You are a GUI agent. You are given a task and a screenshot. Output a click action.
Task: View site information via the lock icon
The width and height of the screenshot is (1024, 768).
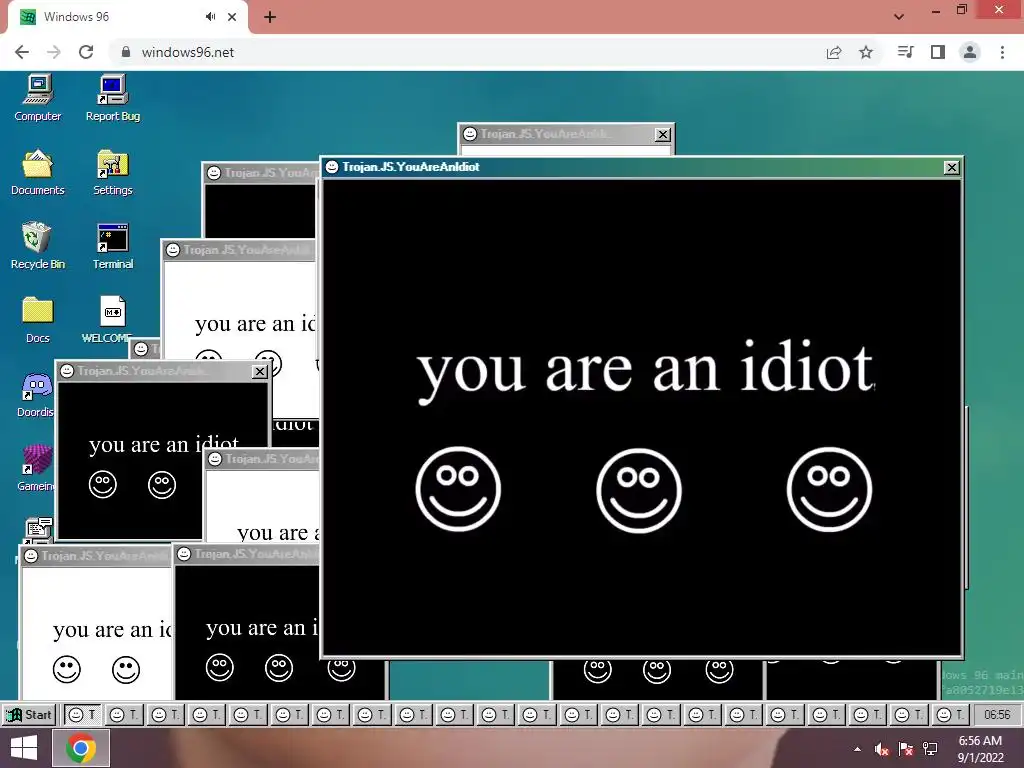[126, 52]
